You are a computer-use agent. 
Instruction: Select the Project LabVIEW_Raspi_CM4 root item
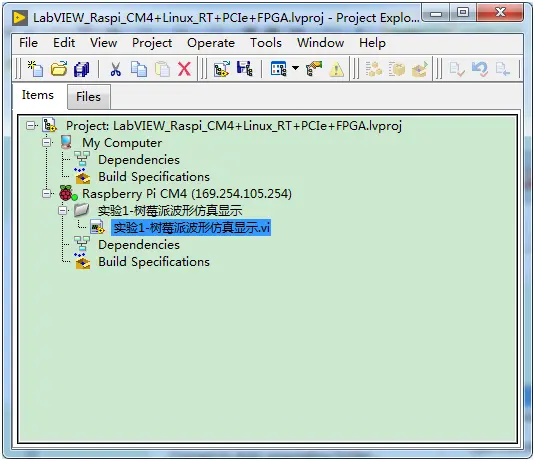(x=234, y=126)
